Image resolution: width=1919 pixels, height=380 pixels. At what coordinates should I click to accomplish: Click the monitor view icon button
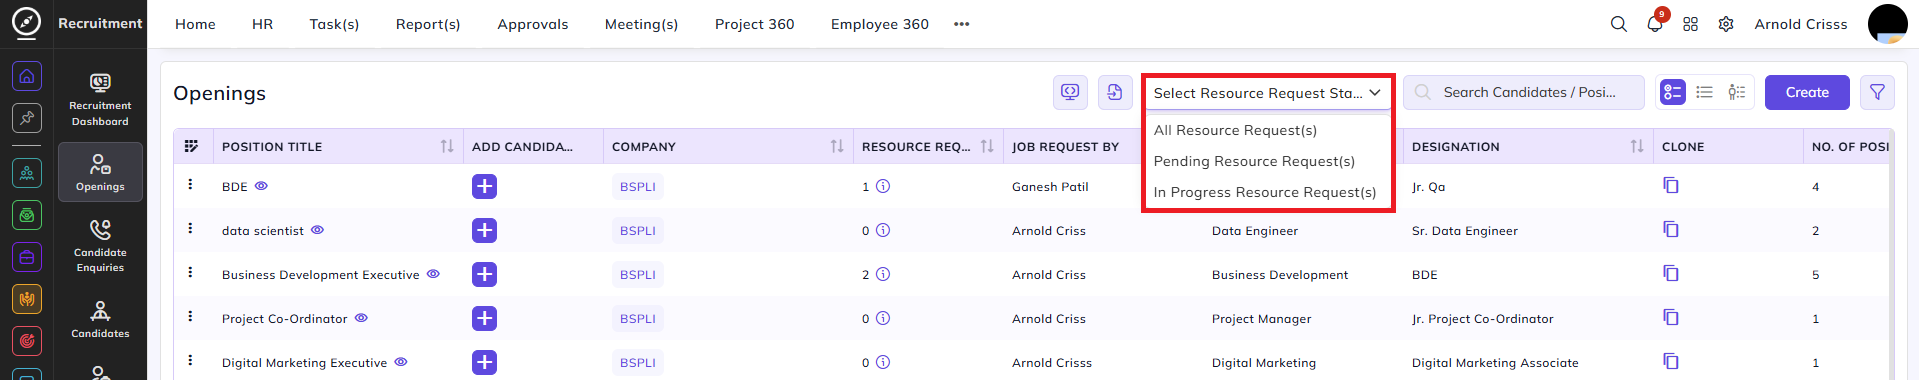[1070, 92]
